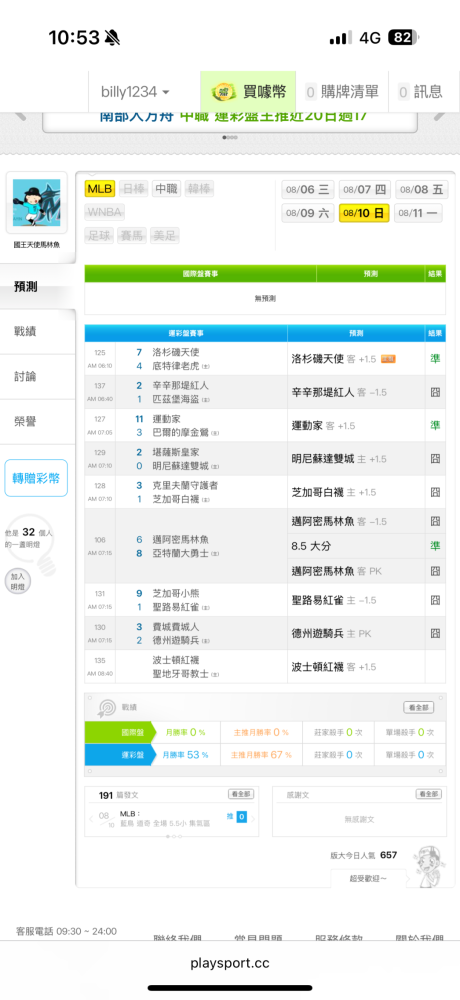Open the 討論 sidebar tab
Image resolution: width=460 pixels, height=1000 pixels.
(38, 376)
